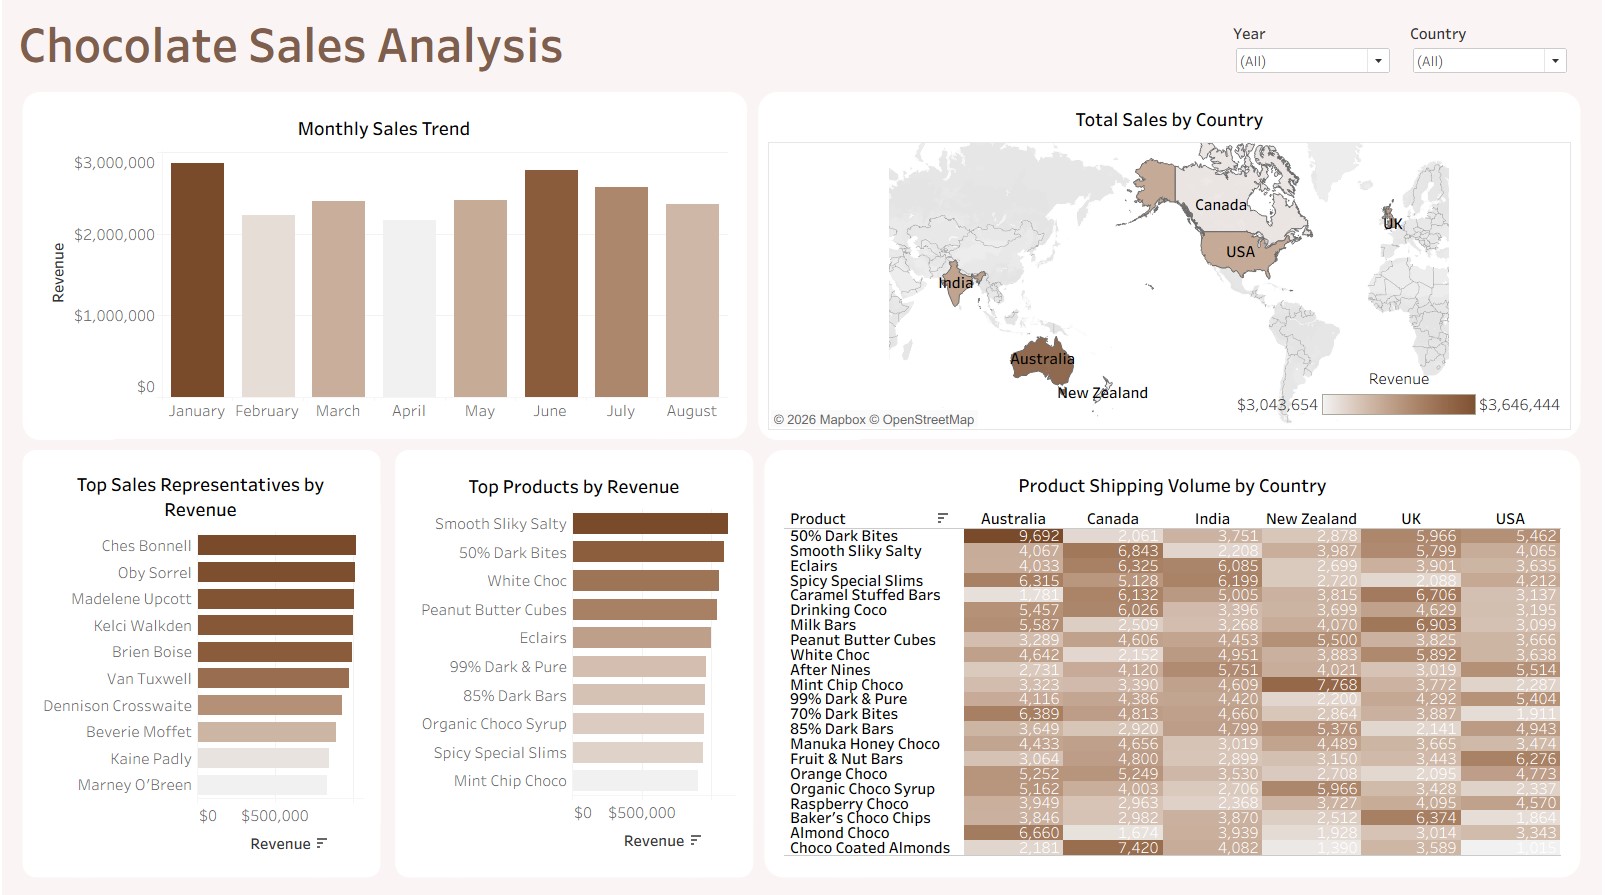The image size is (1605, 895).
Task: Select the Eclairs product bar
Action: [642, 637]
